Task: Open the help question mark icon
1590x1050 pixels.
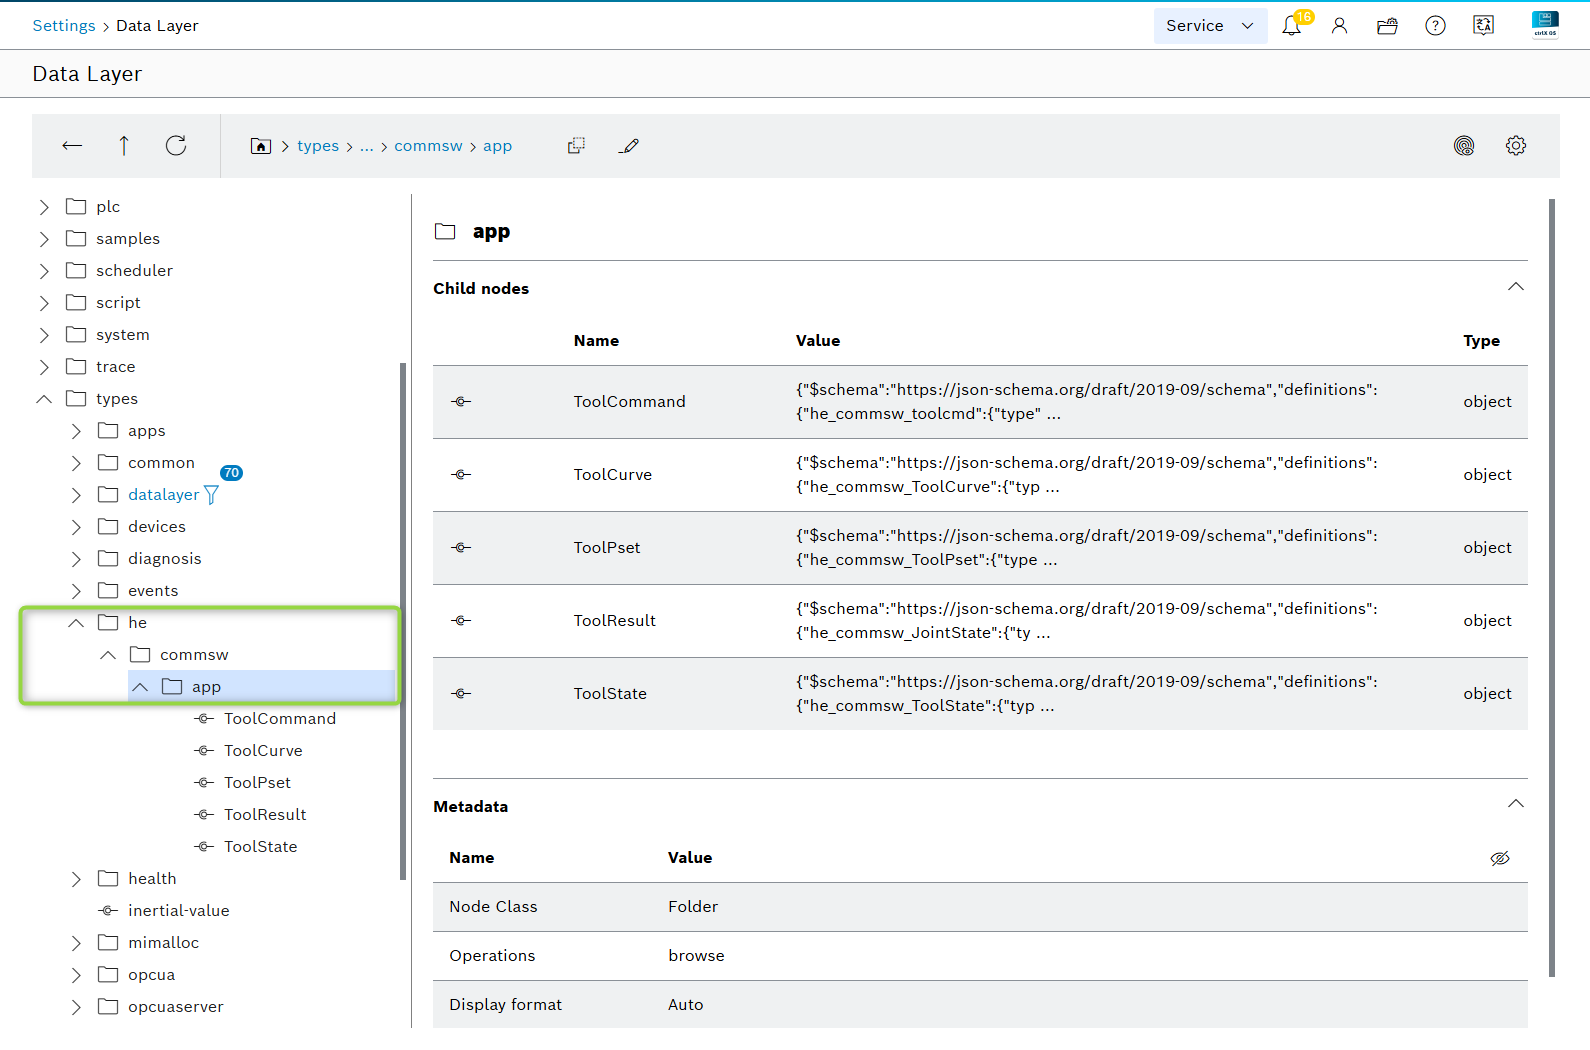Action: tap(1435, 26)
